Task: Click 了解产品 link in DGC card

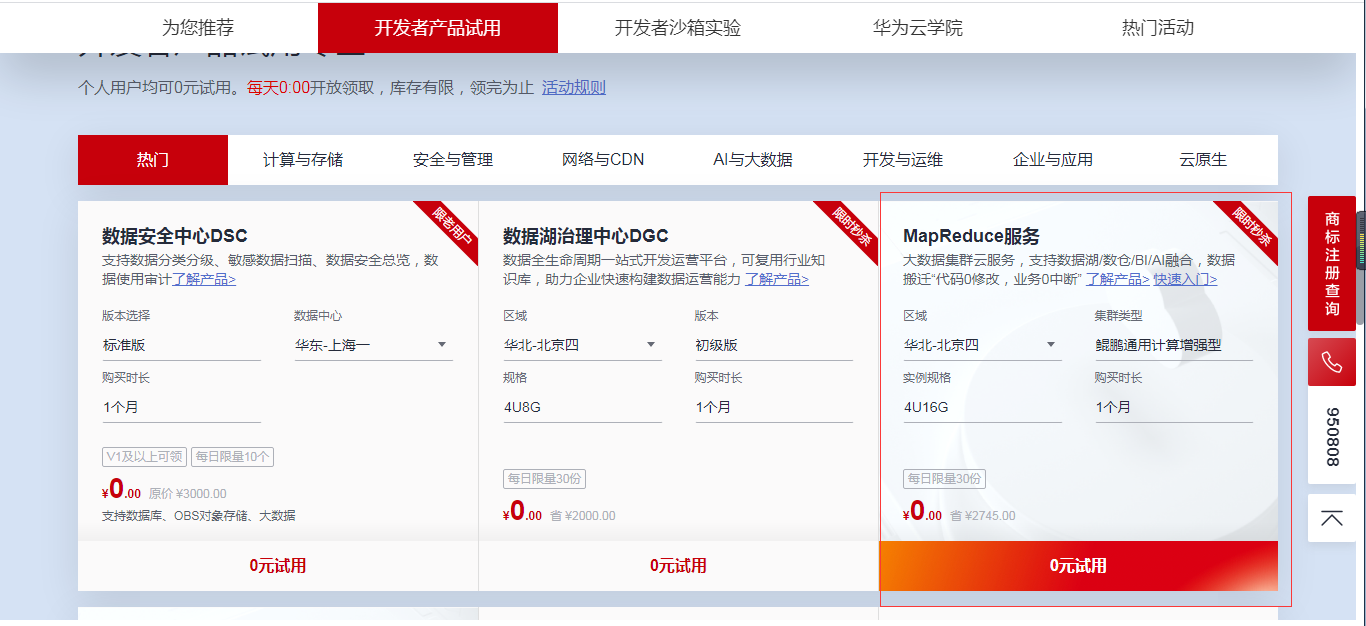Action: [777, 279]
